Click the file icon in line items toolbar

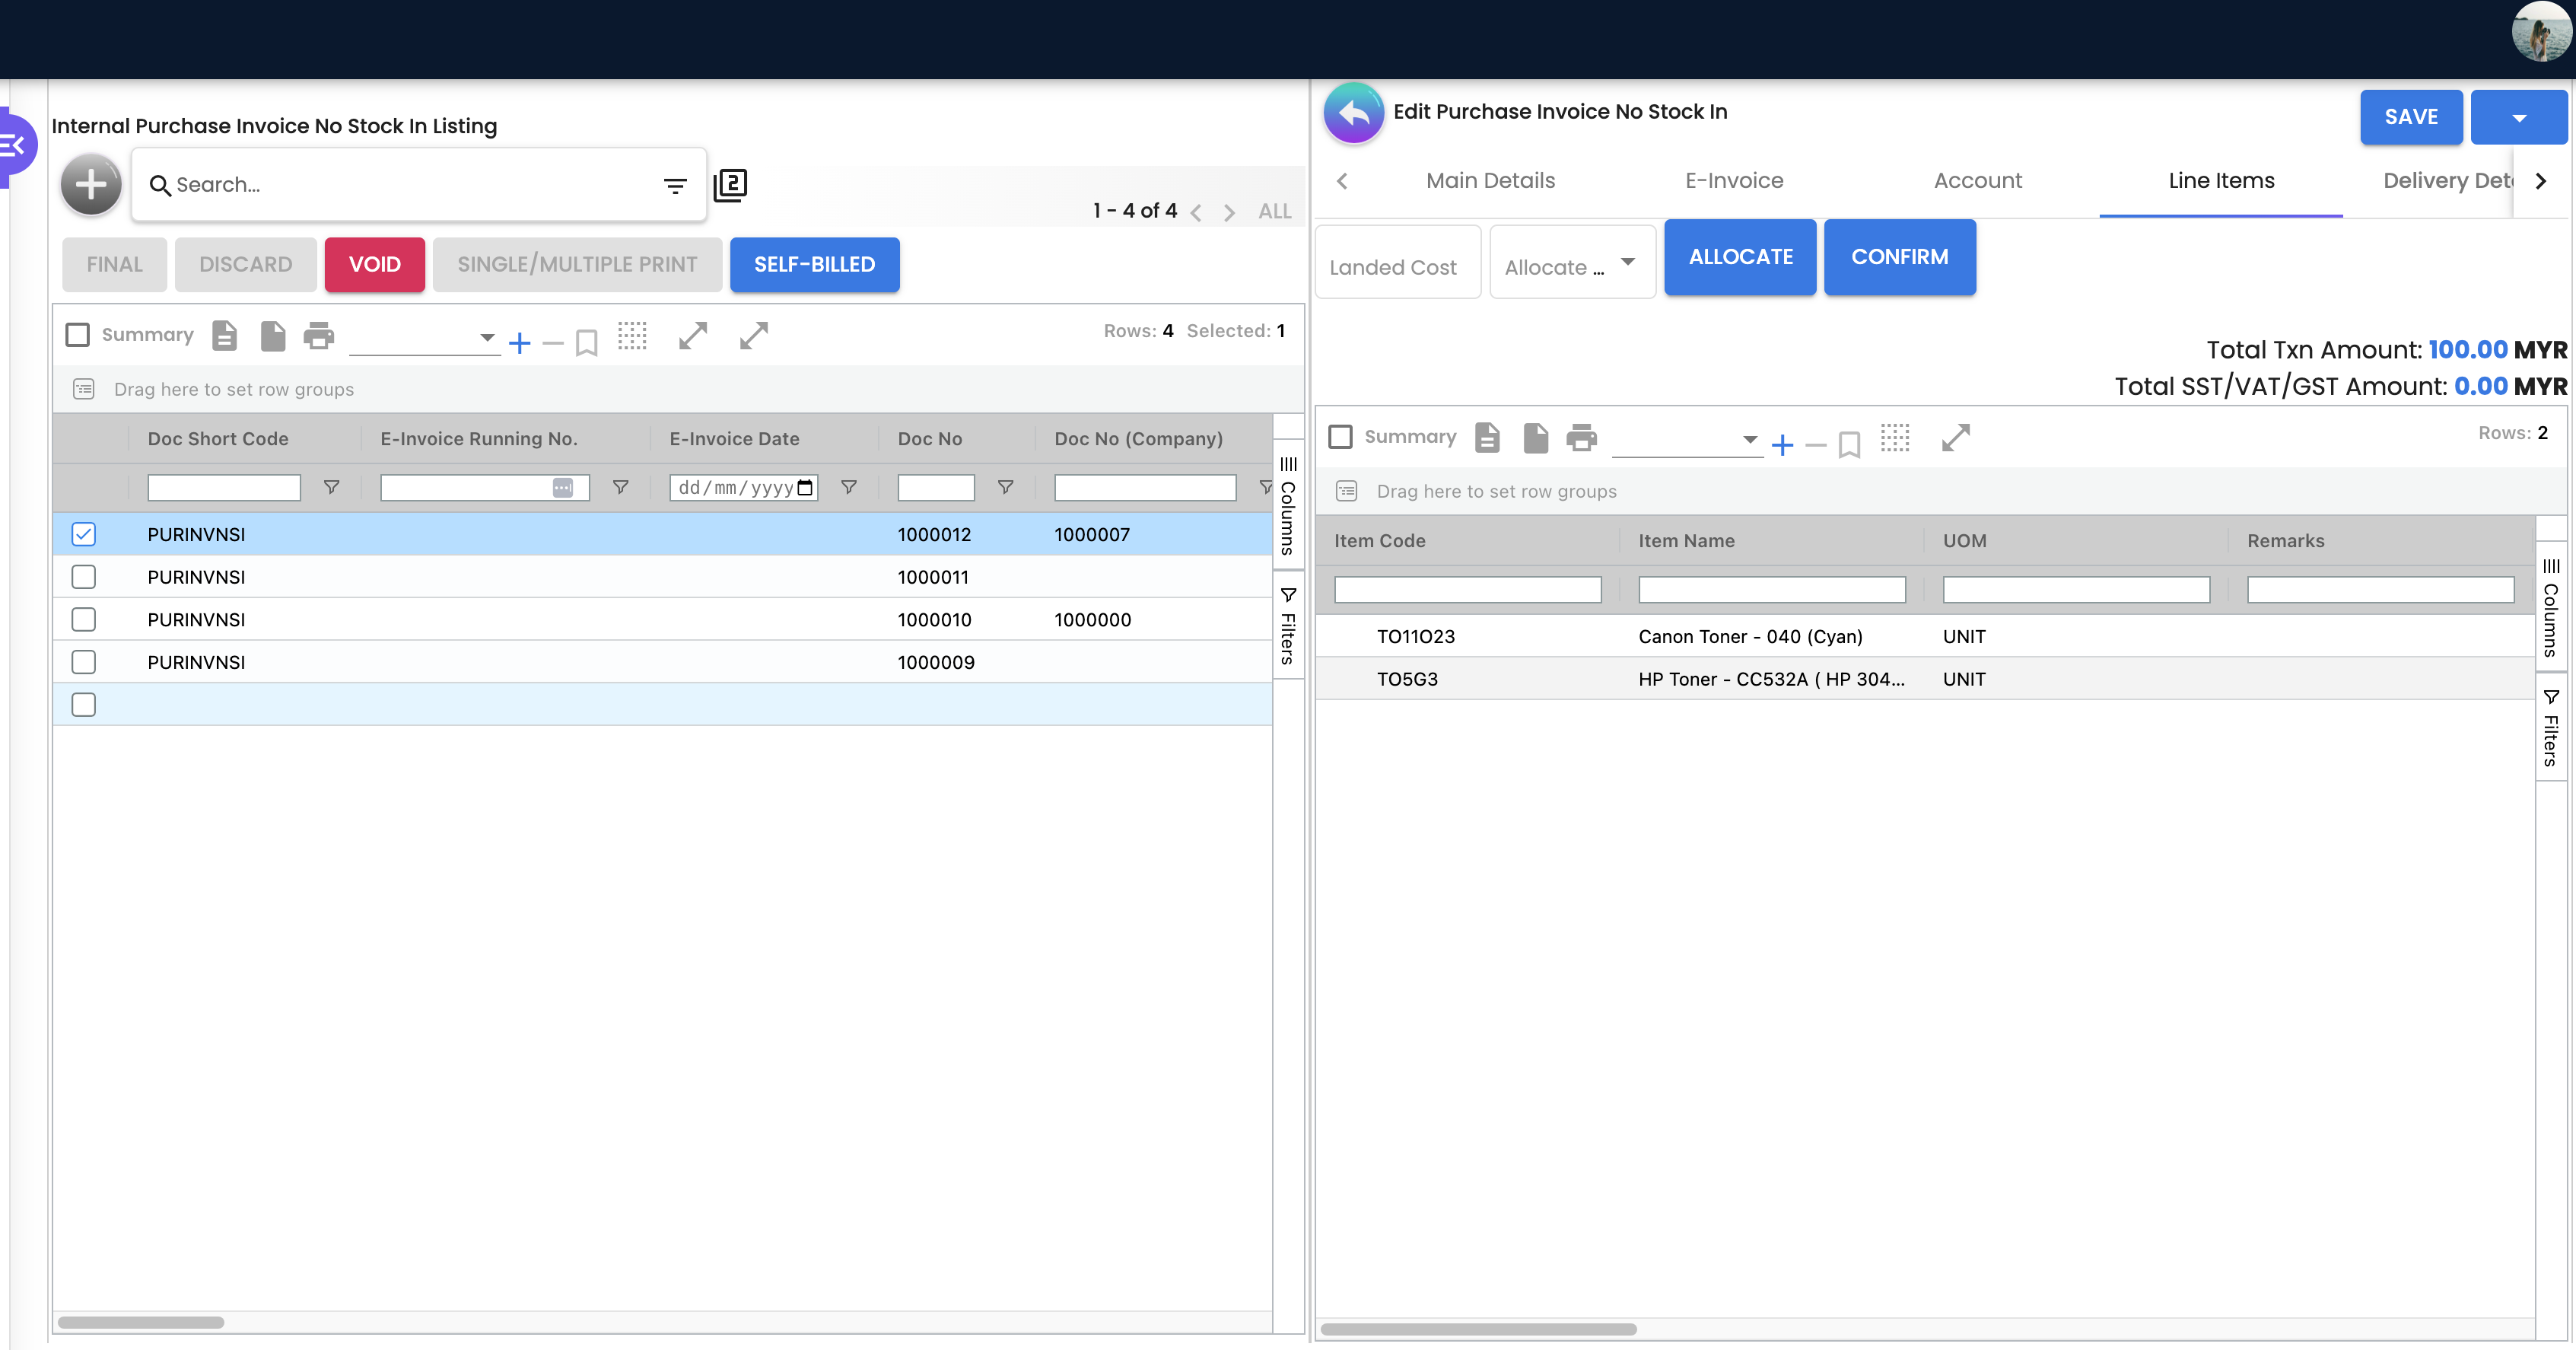(x=1535, y=438)
